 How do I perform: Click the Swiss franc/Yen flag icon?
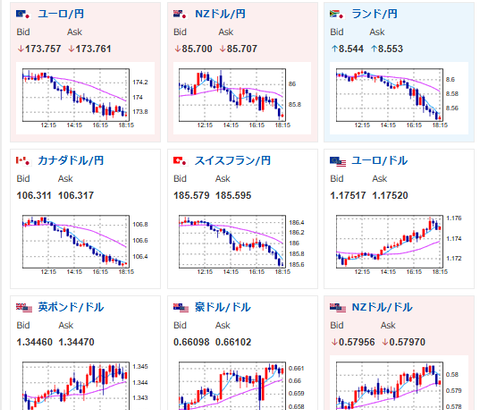pyautogui.click(x=180, y=161)
